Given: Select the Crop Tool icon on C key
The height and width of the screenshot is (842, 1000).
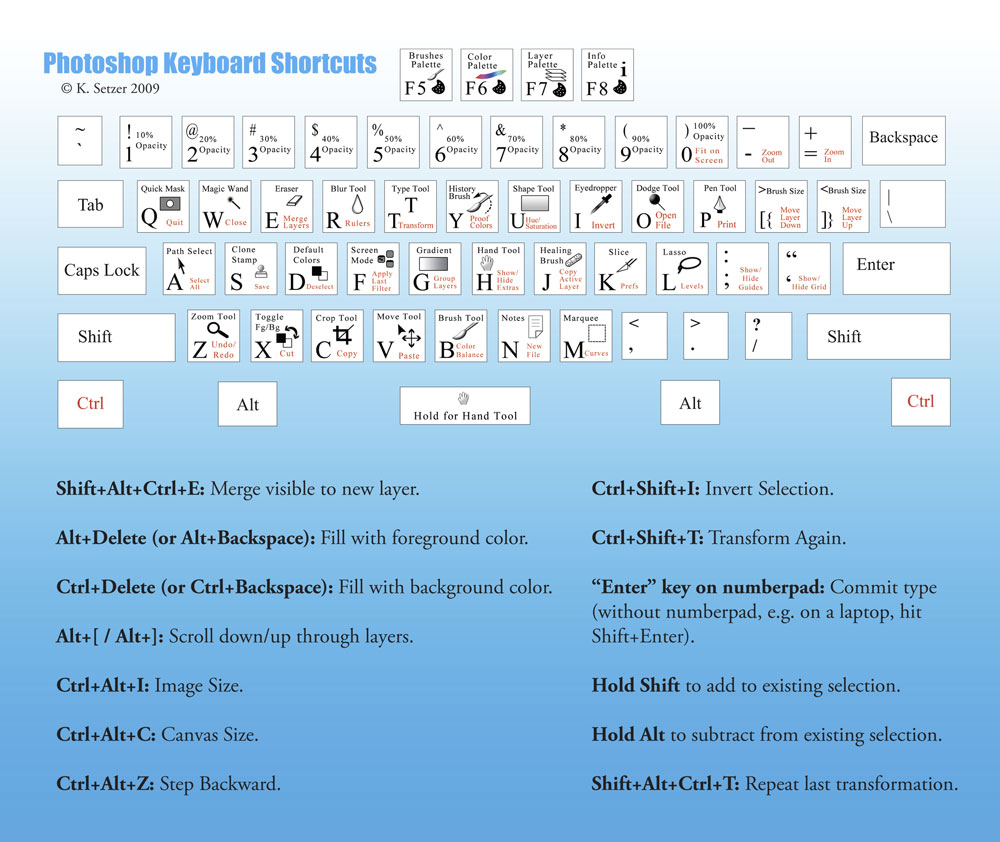Looking at the screenshot, I should 342,334.
